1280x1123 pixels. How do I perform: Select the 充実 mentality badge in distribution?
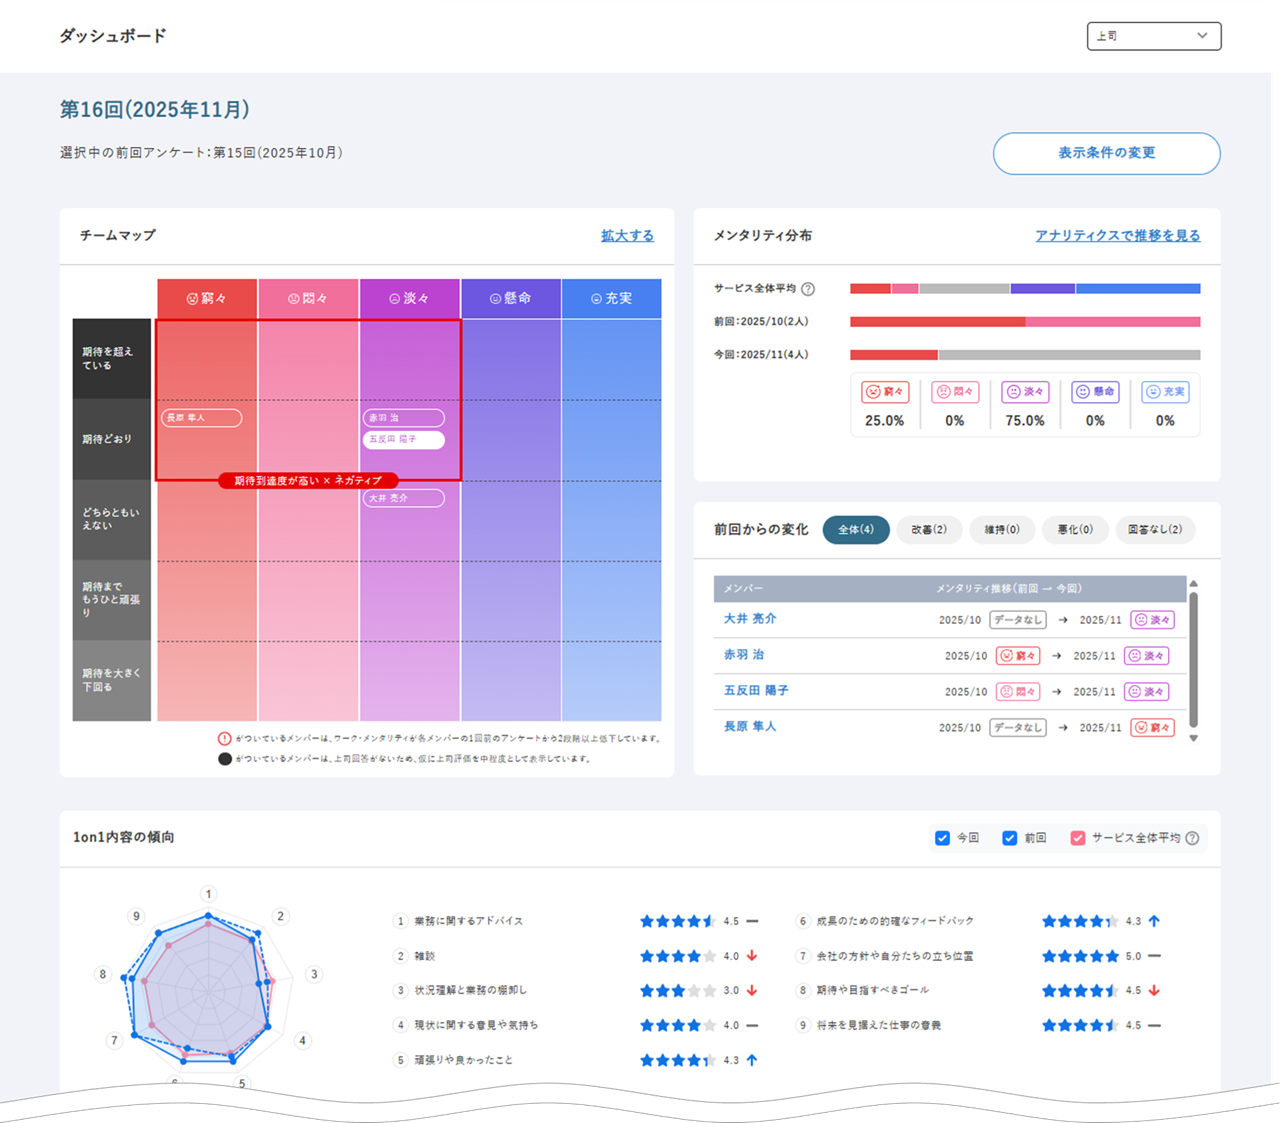(x=1165, y=392)
